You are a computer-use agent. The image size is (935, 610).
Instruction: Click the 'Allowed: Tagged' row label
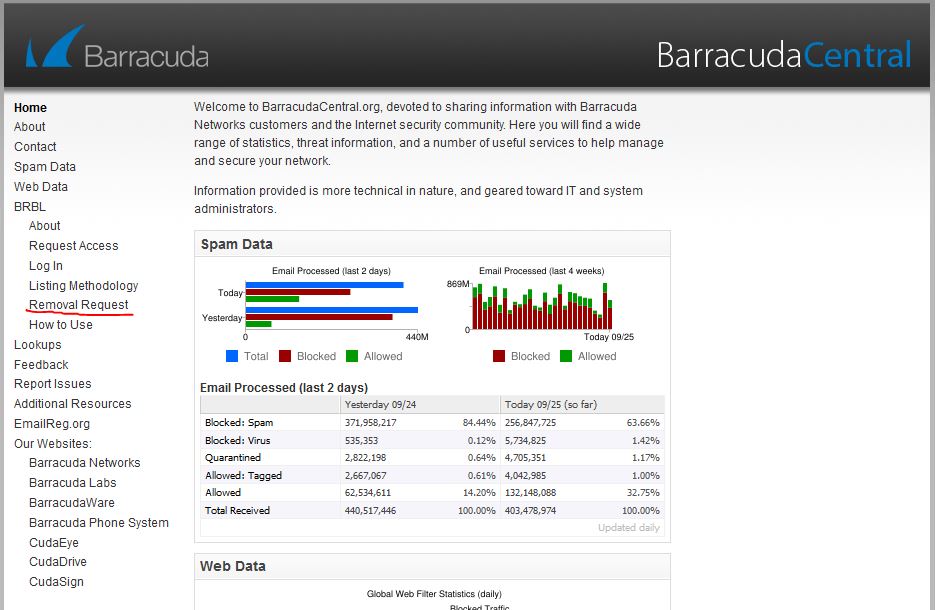coord(243,476)
